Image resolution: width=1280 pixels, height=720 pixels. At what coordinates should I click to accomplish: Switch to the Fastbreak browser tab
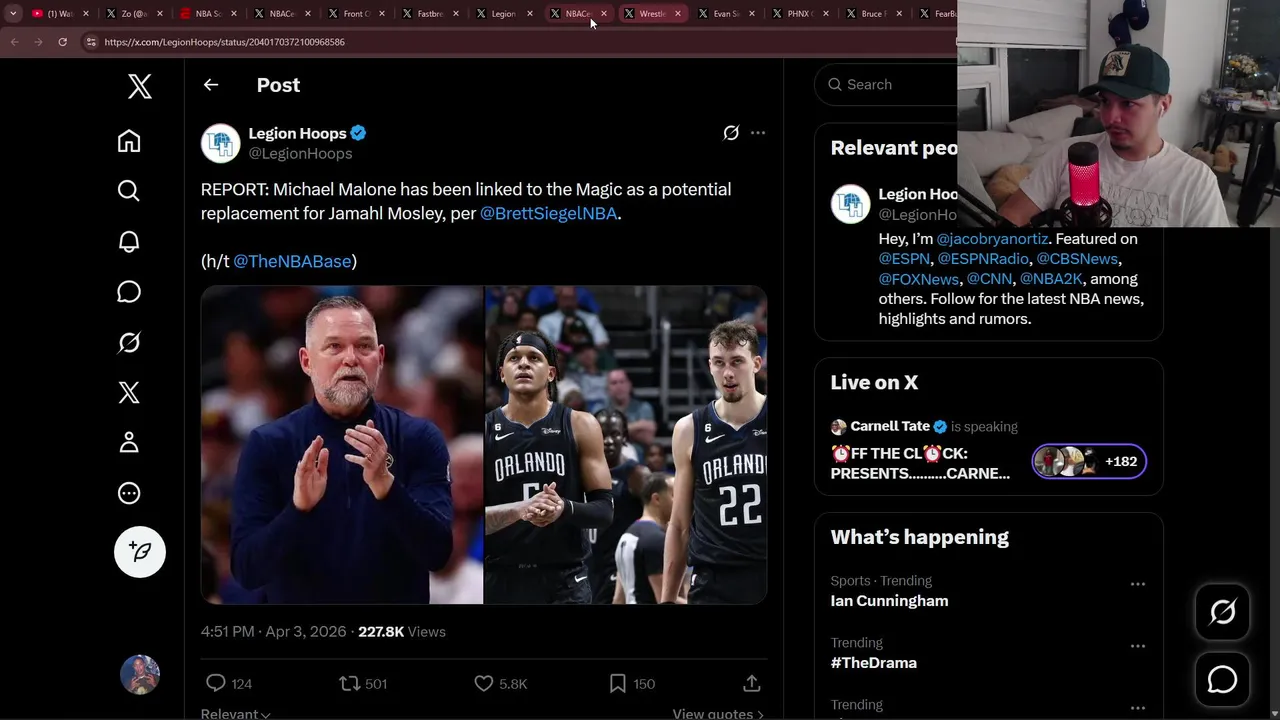(430, 14)
